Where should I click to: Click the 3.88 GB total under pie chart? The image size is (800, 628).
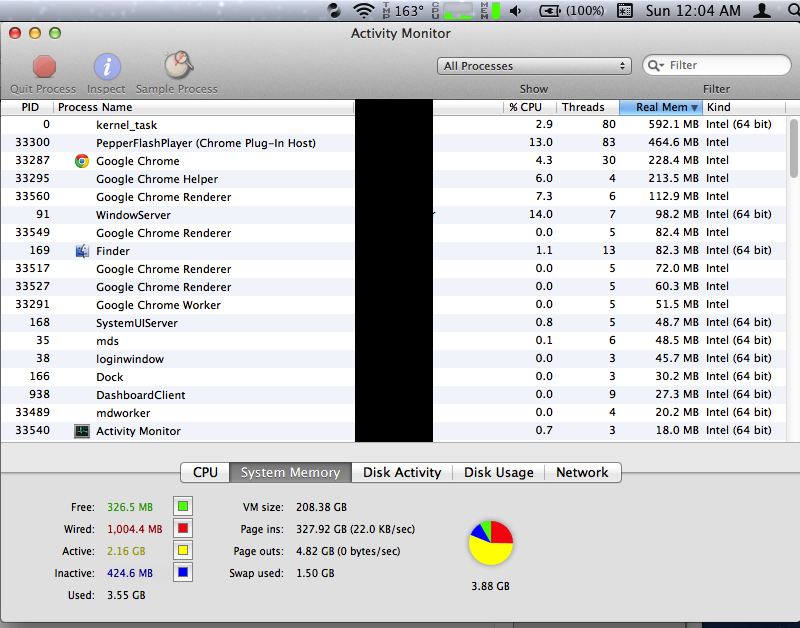tap(490, 586)
